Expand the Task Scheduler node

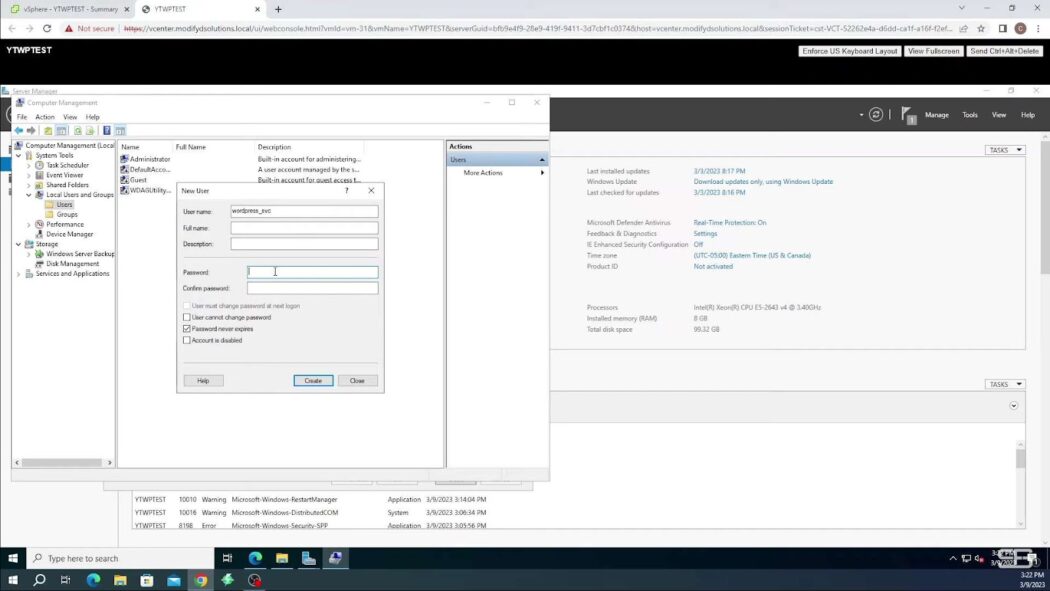(29, 165)
